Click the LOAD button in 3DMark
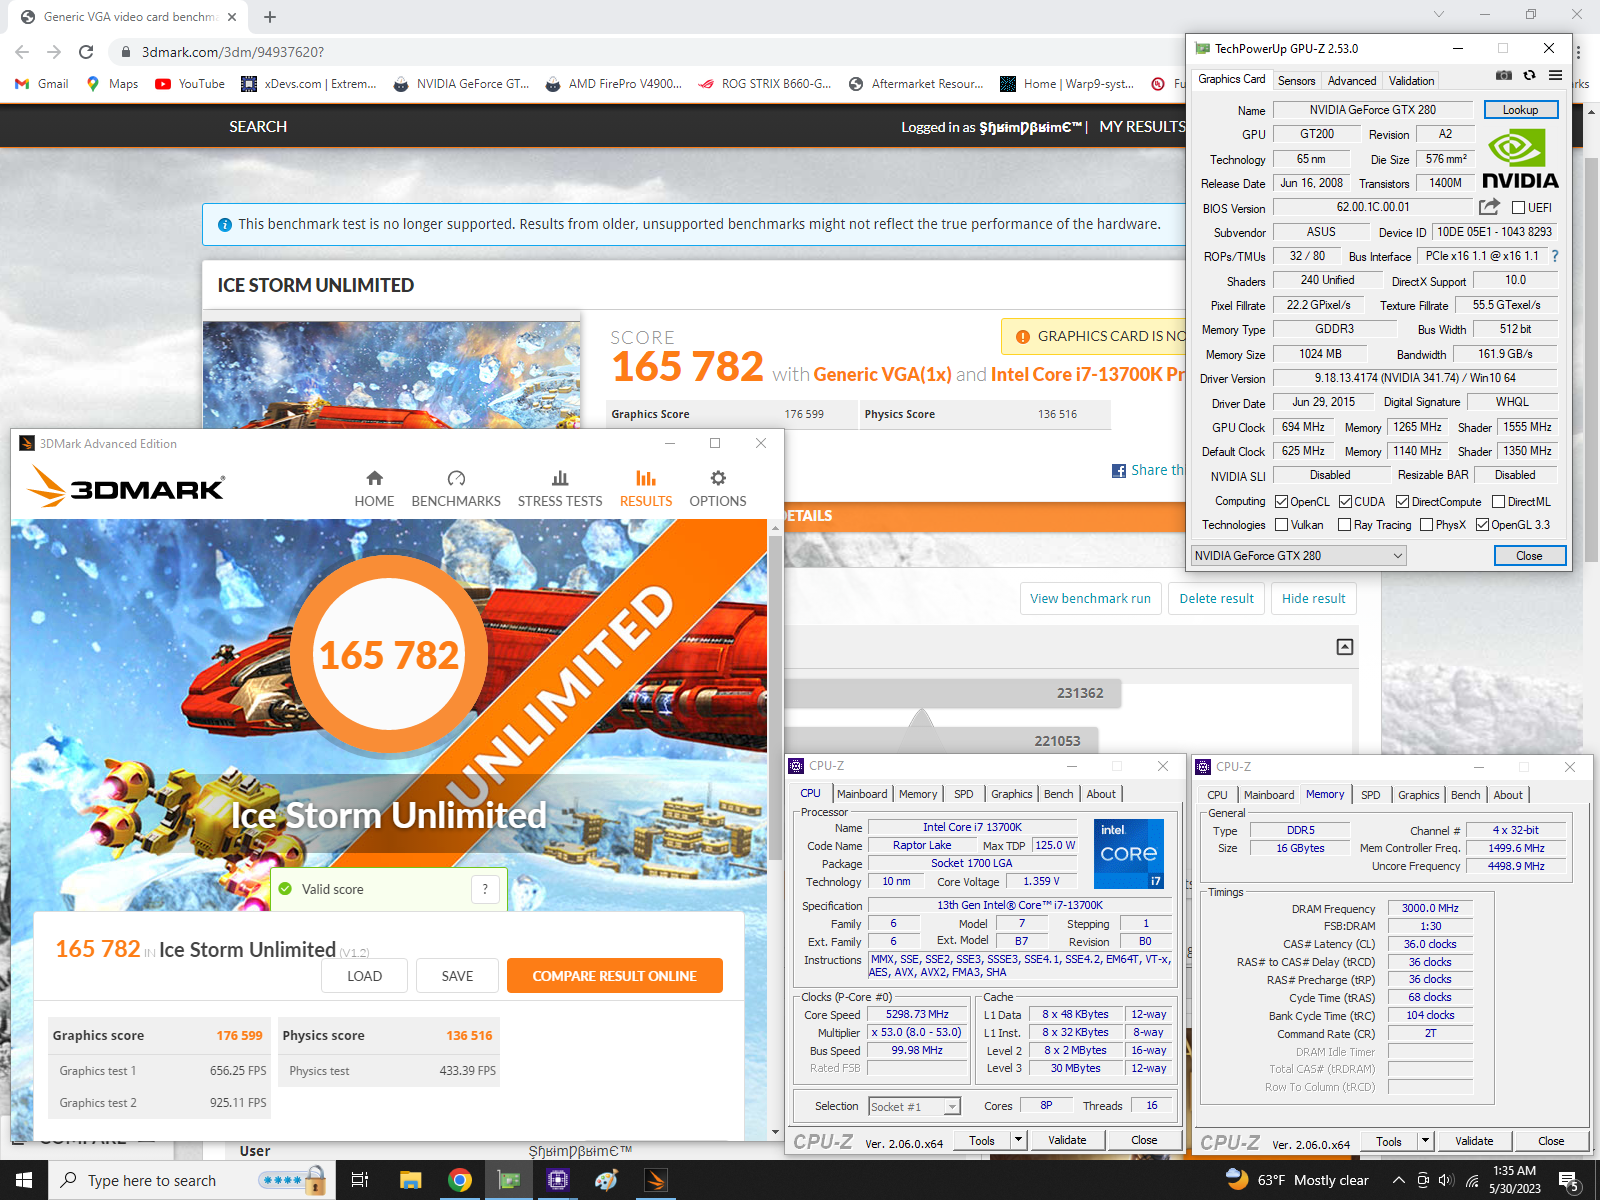The height and width of the screenshot is (1200, 1600). pos(364,976)
